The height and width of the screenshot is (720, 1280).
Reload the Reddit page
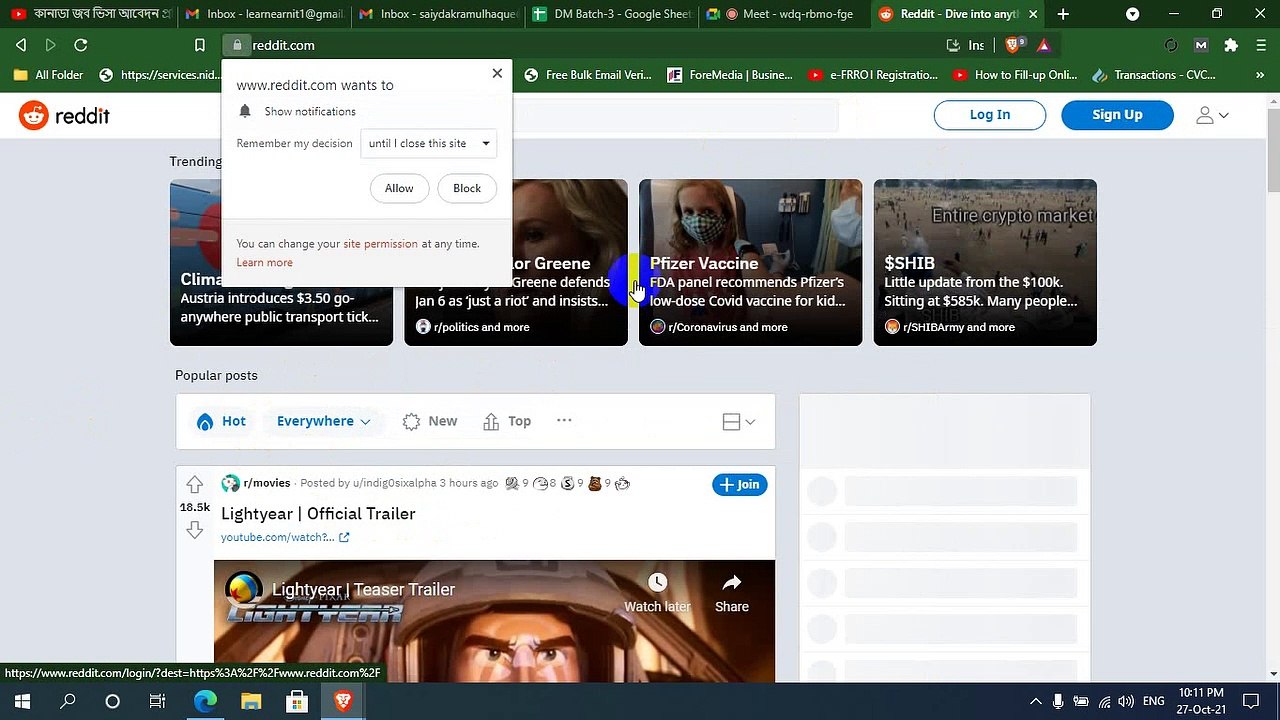(81, 45)
